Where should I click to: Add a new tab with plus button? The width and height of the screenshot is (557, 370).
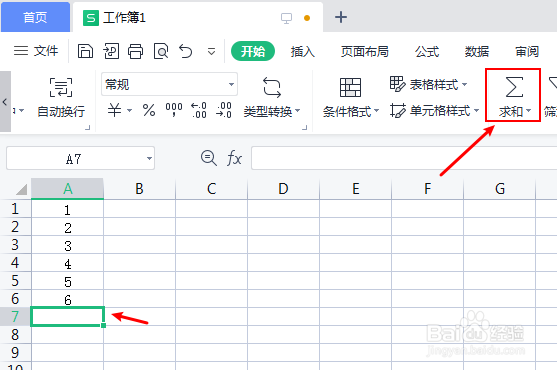point(341,17)
